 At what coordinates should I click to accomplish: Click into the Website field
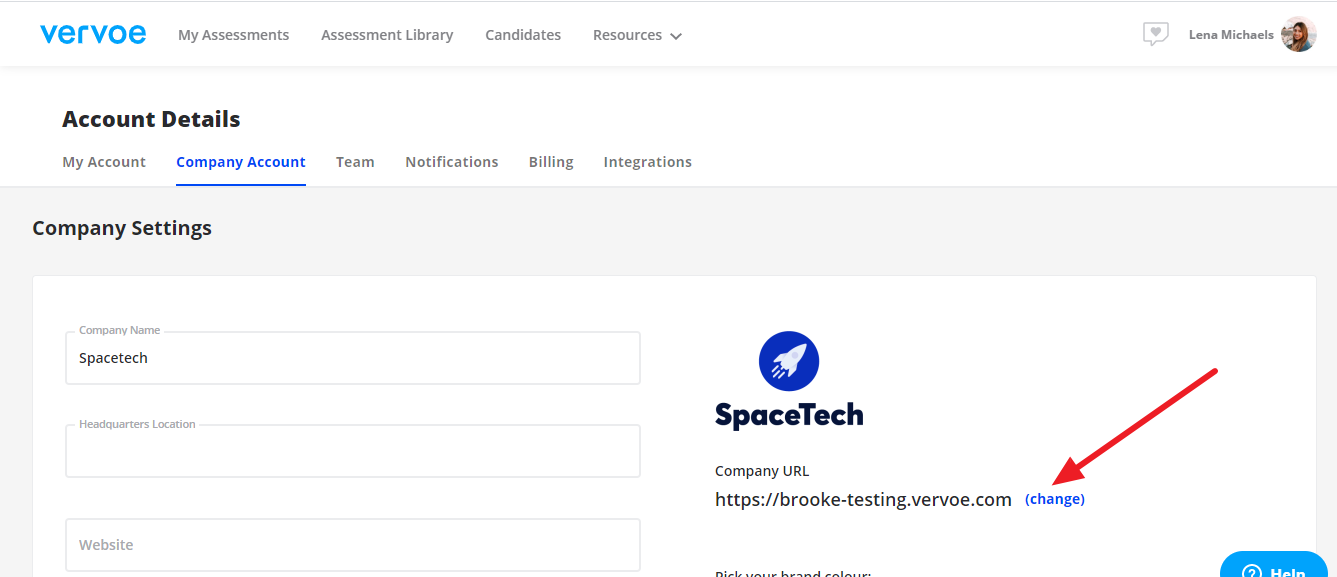[353, 545]
